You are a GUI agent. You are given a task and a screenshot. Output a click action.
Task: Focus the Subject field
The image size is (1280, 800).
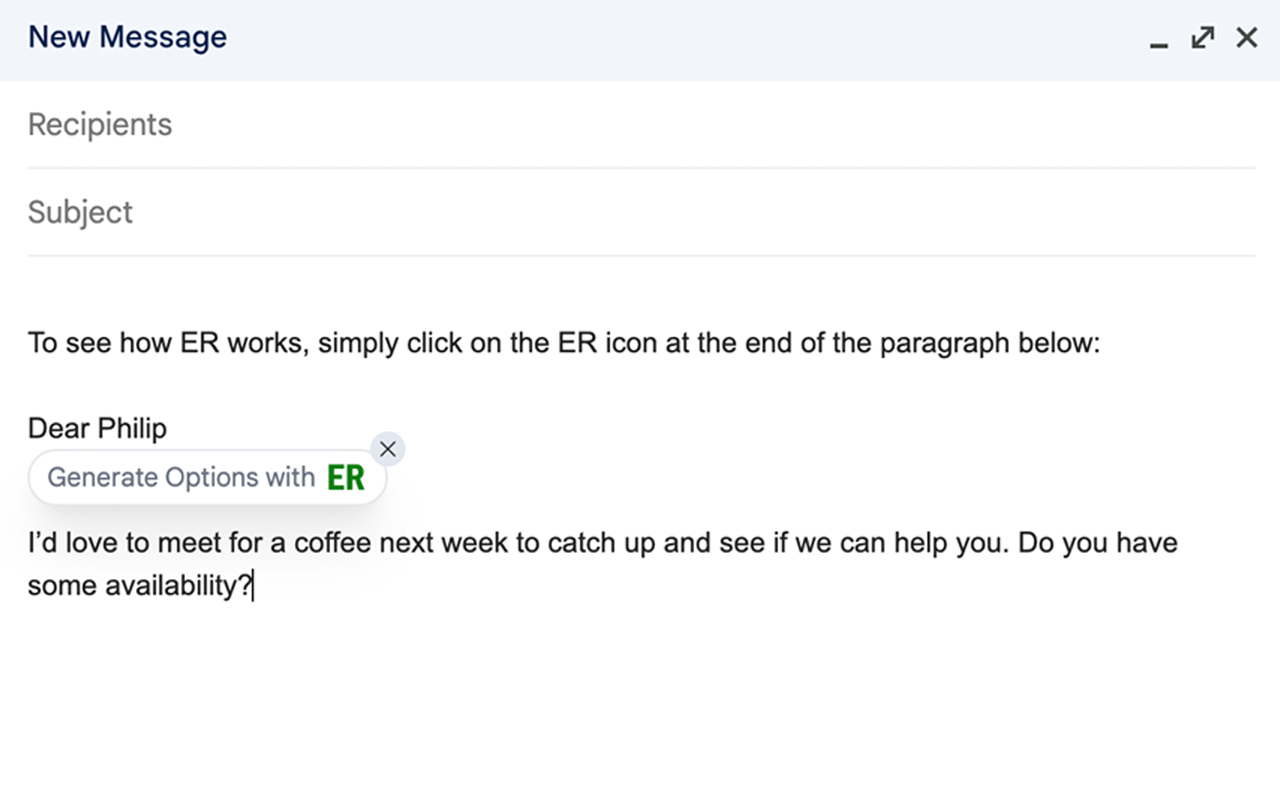(x=641, y=212)
